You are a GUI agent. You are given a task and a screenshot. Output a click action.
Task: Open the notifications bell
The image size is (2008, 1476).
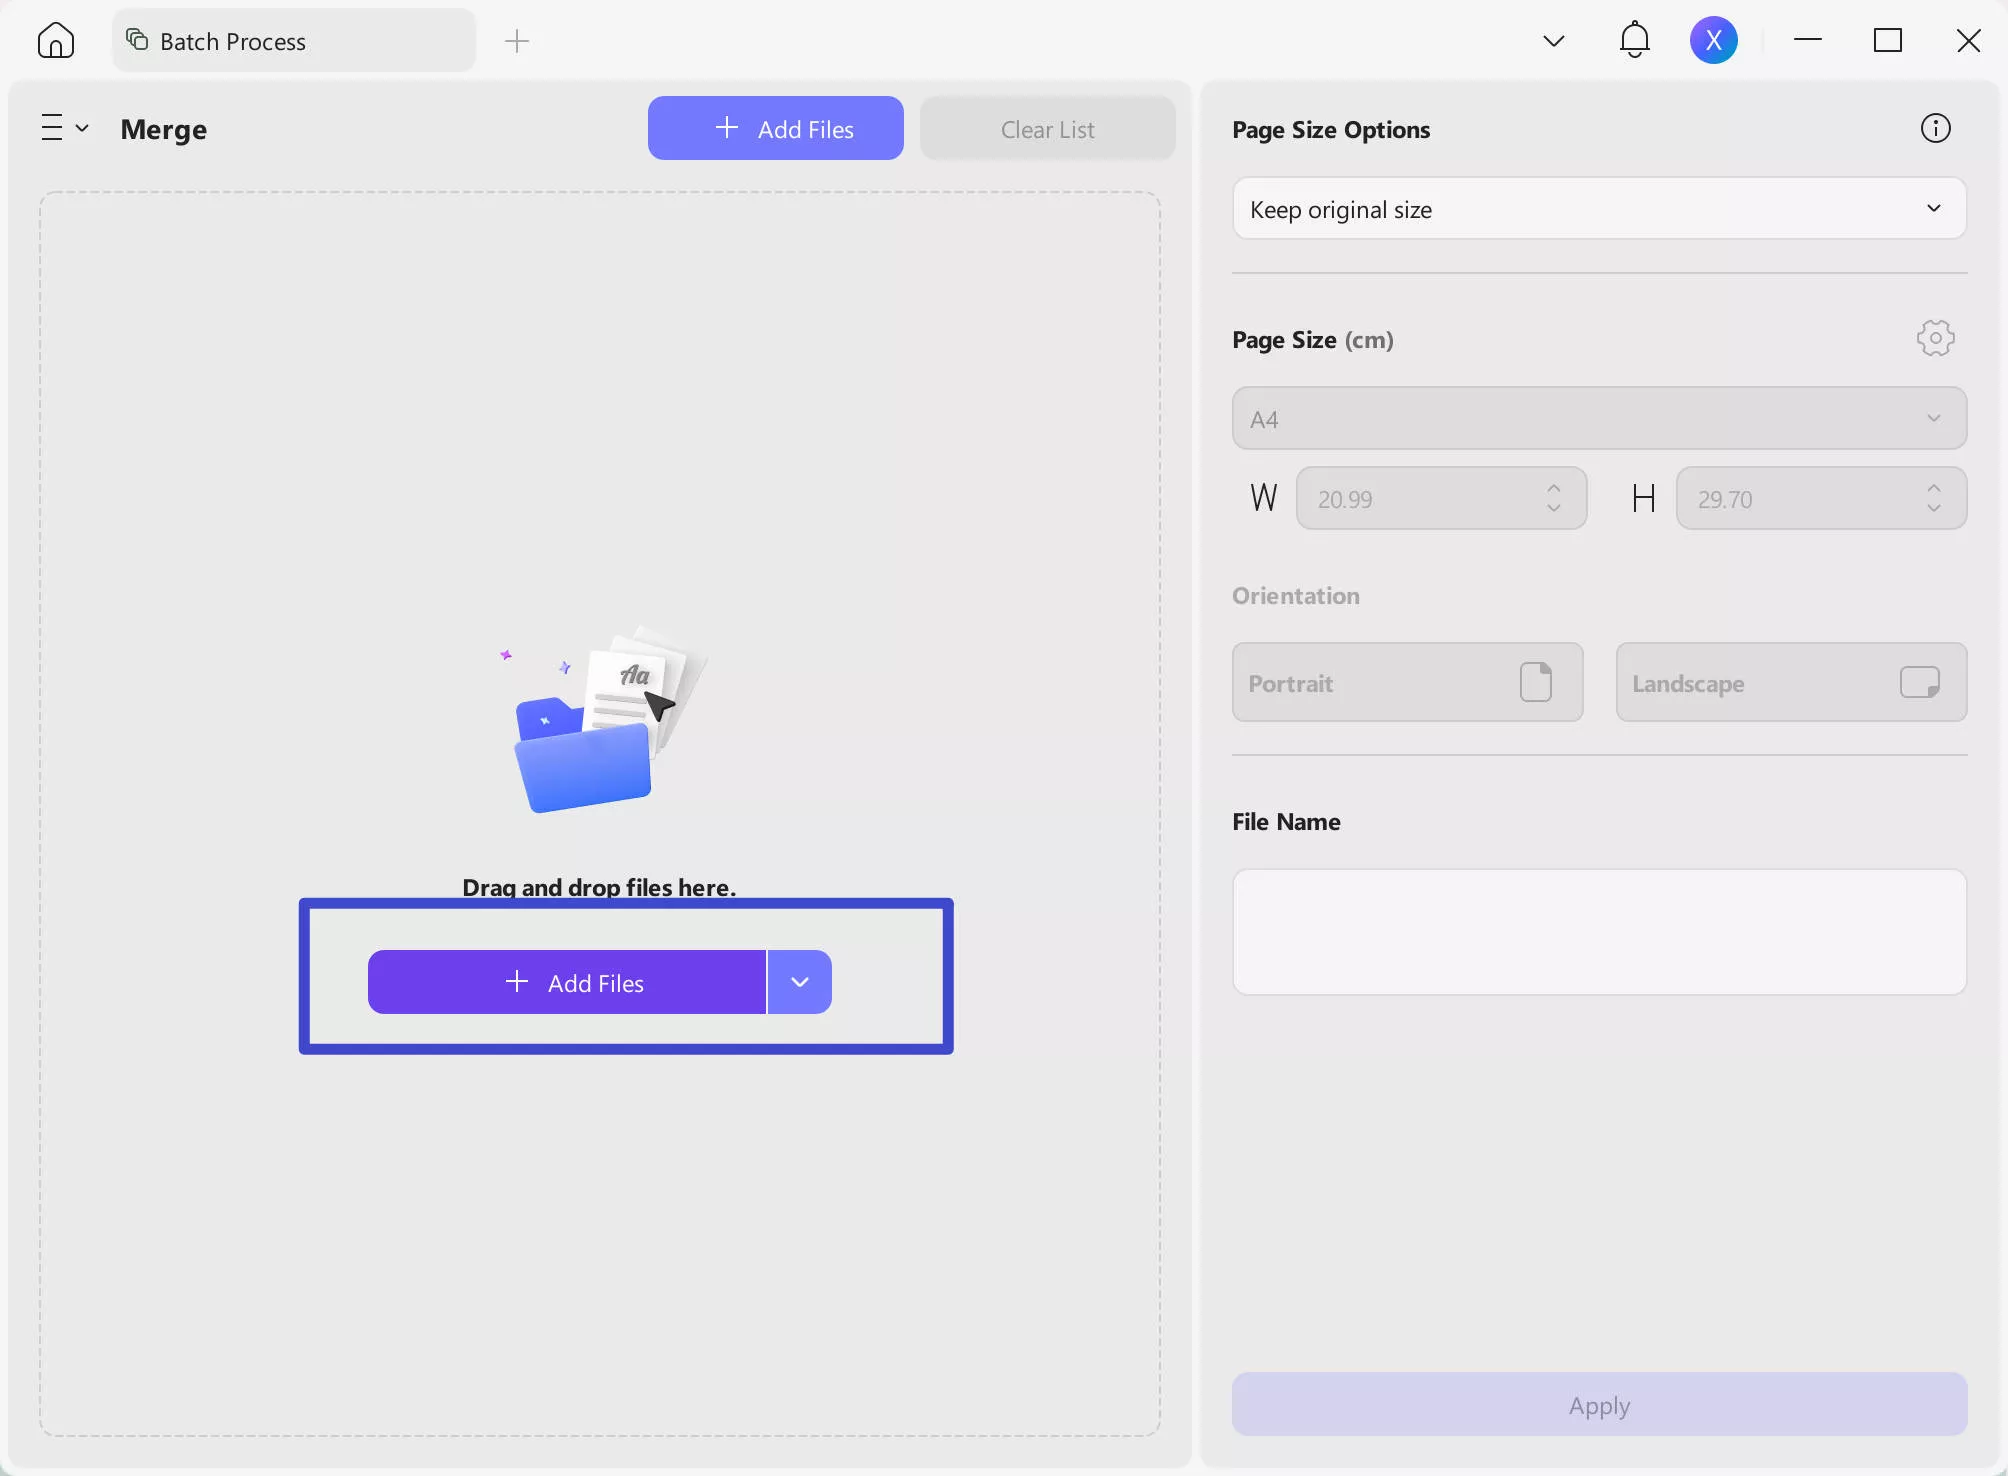click(1634, 40)
